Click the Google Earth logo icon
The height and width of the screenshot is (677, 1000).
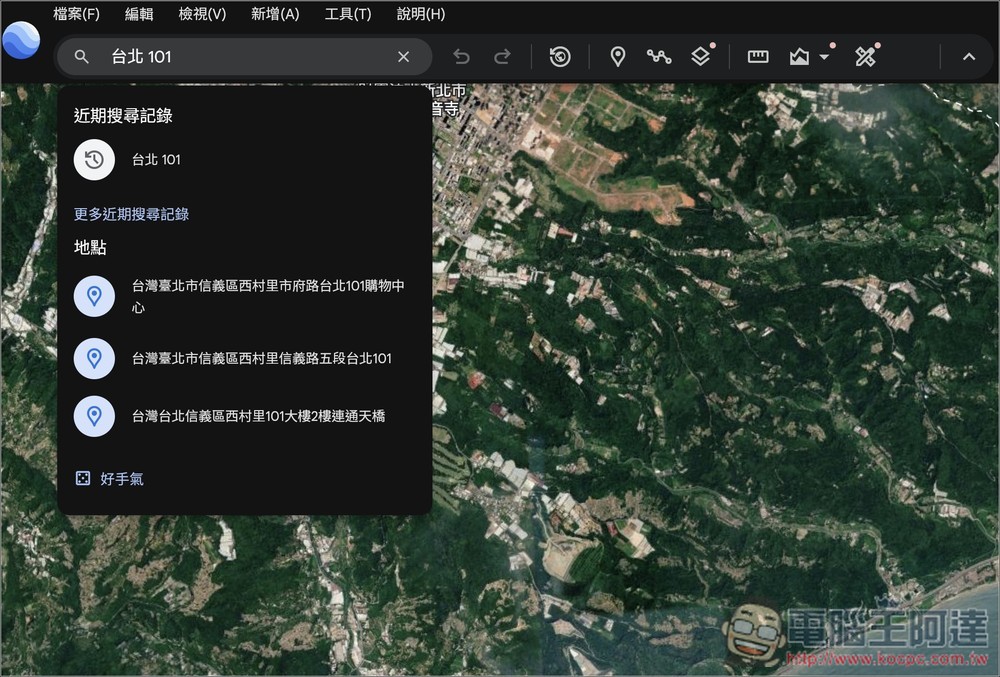click(21, 40)
